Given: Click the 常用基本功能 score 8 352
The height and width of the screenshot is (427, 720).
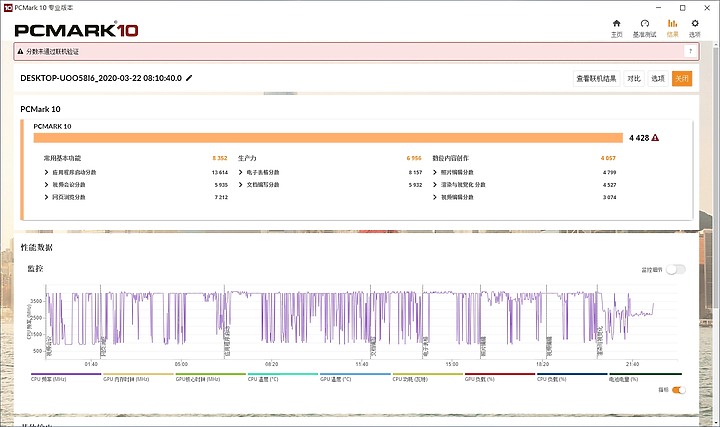Looking at the screenshot, I should [219, 158].
